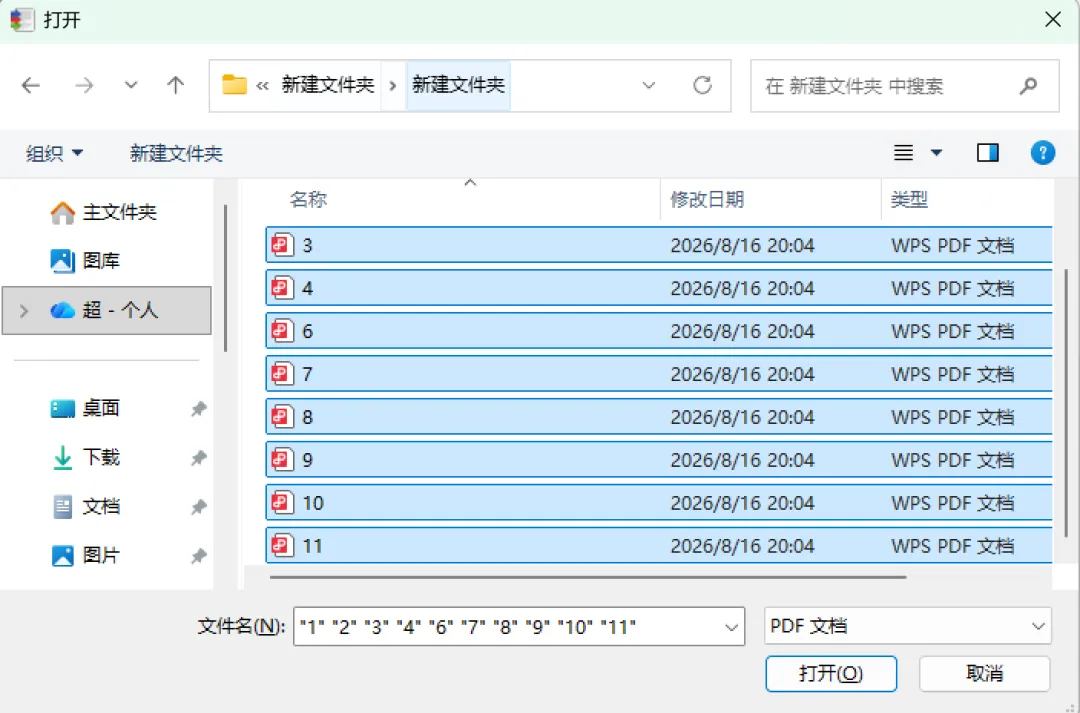Close the 打开 dialog
The width and height of the screenshot is (1080, 713).
(1052, 19)
